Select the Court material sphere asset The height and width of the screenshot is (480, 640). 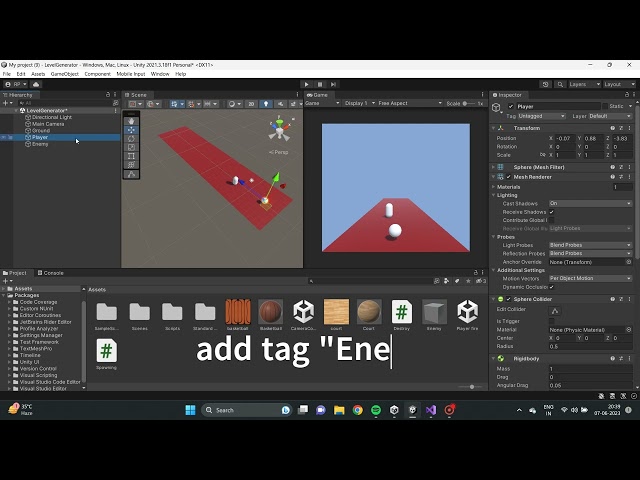point(369,312)
